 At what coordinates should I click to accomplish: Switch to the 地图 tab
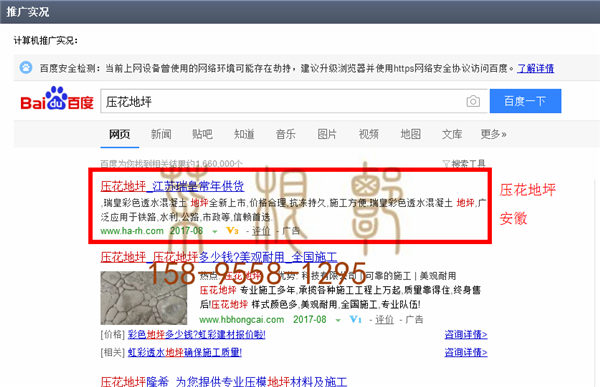pyautogui.click(x=411, y=134)
